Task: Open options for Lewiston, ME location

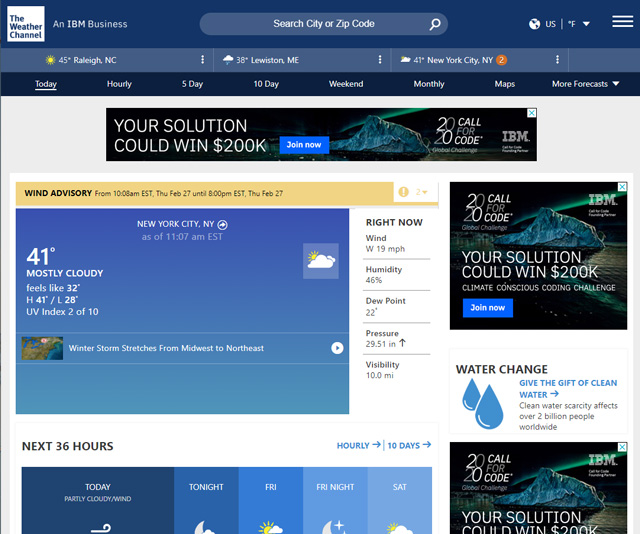Action: coord(380,60)
